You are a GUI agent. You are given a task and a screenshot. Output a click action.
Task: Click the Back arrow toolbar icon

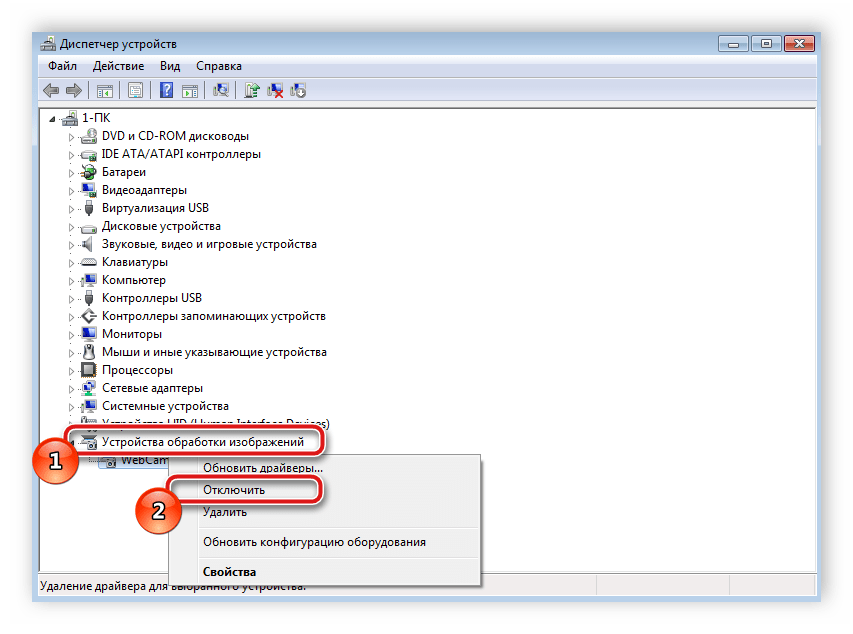point(52,90)
